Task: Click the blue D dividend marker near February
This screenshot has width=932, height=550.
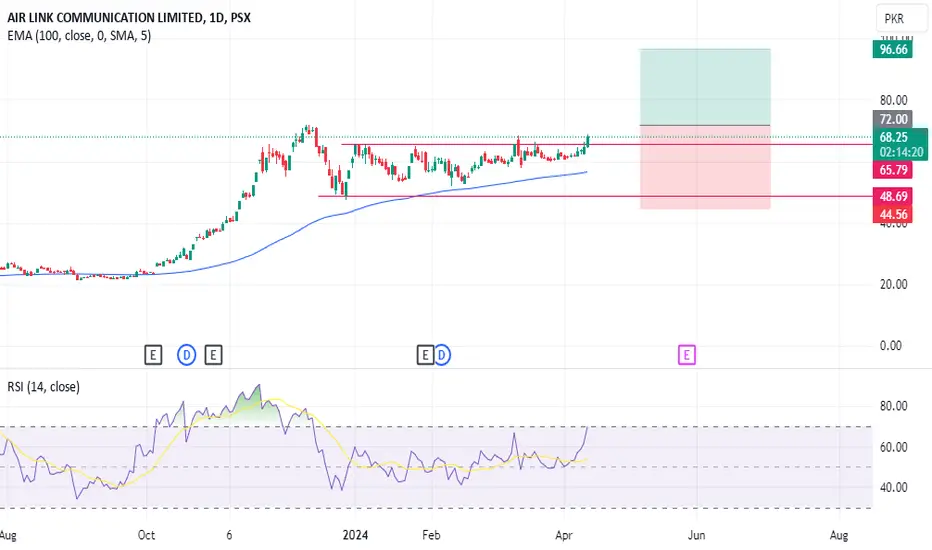Action: [442, 355]
